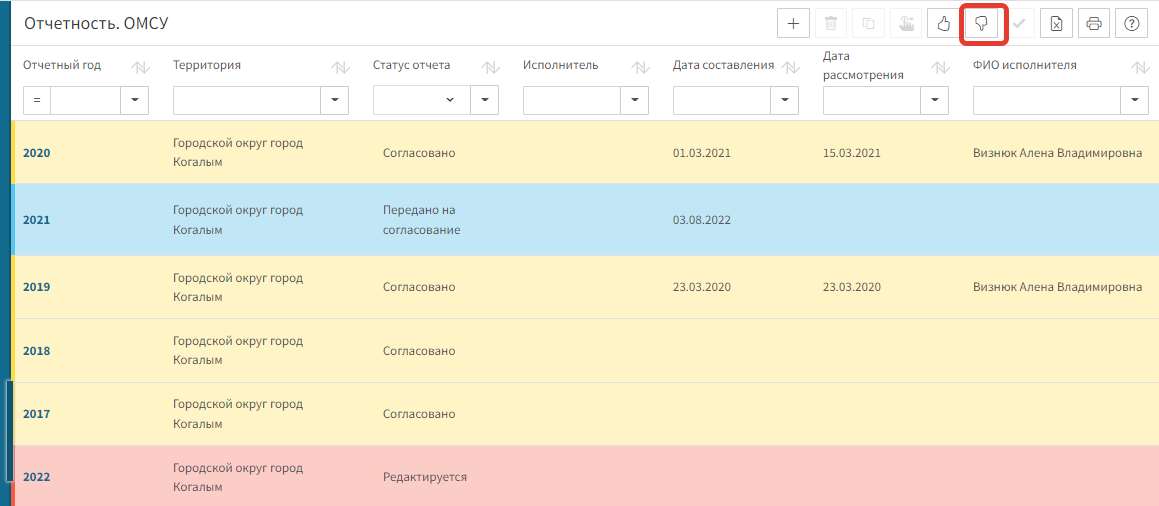
Task: Click the Исполнитель filter input field
Action: click(x=571, y=100)
